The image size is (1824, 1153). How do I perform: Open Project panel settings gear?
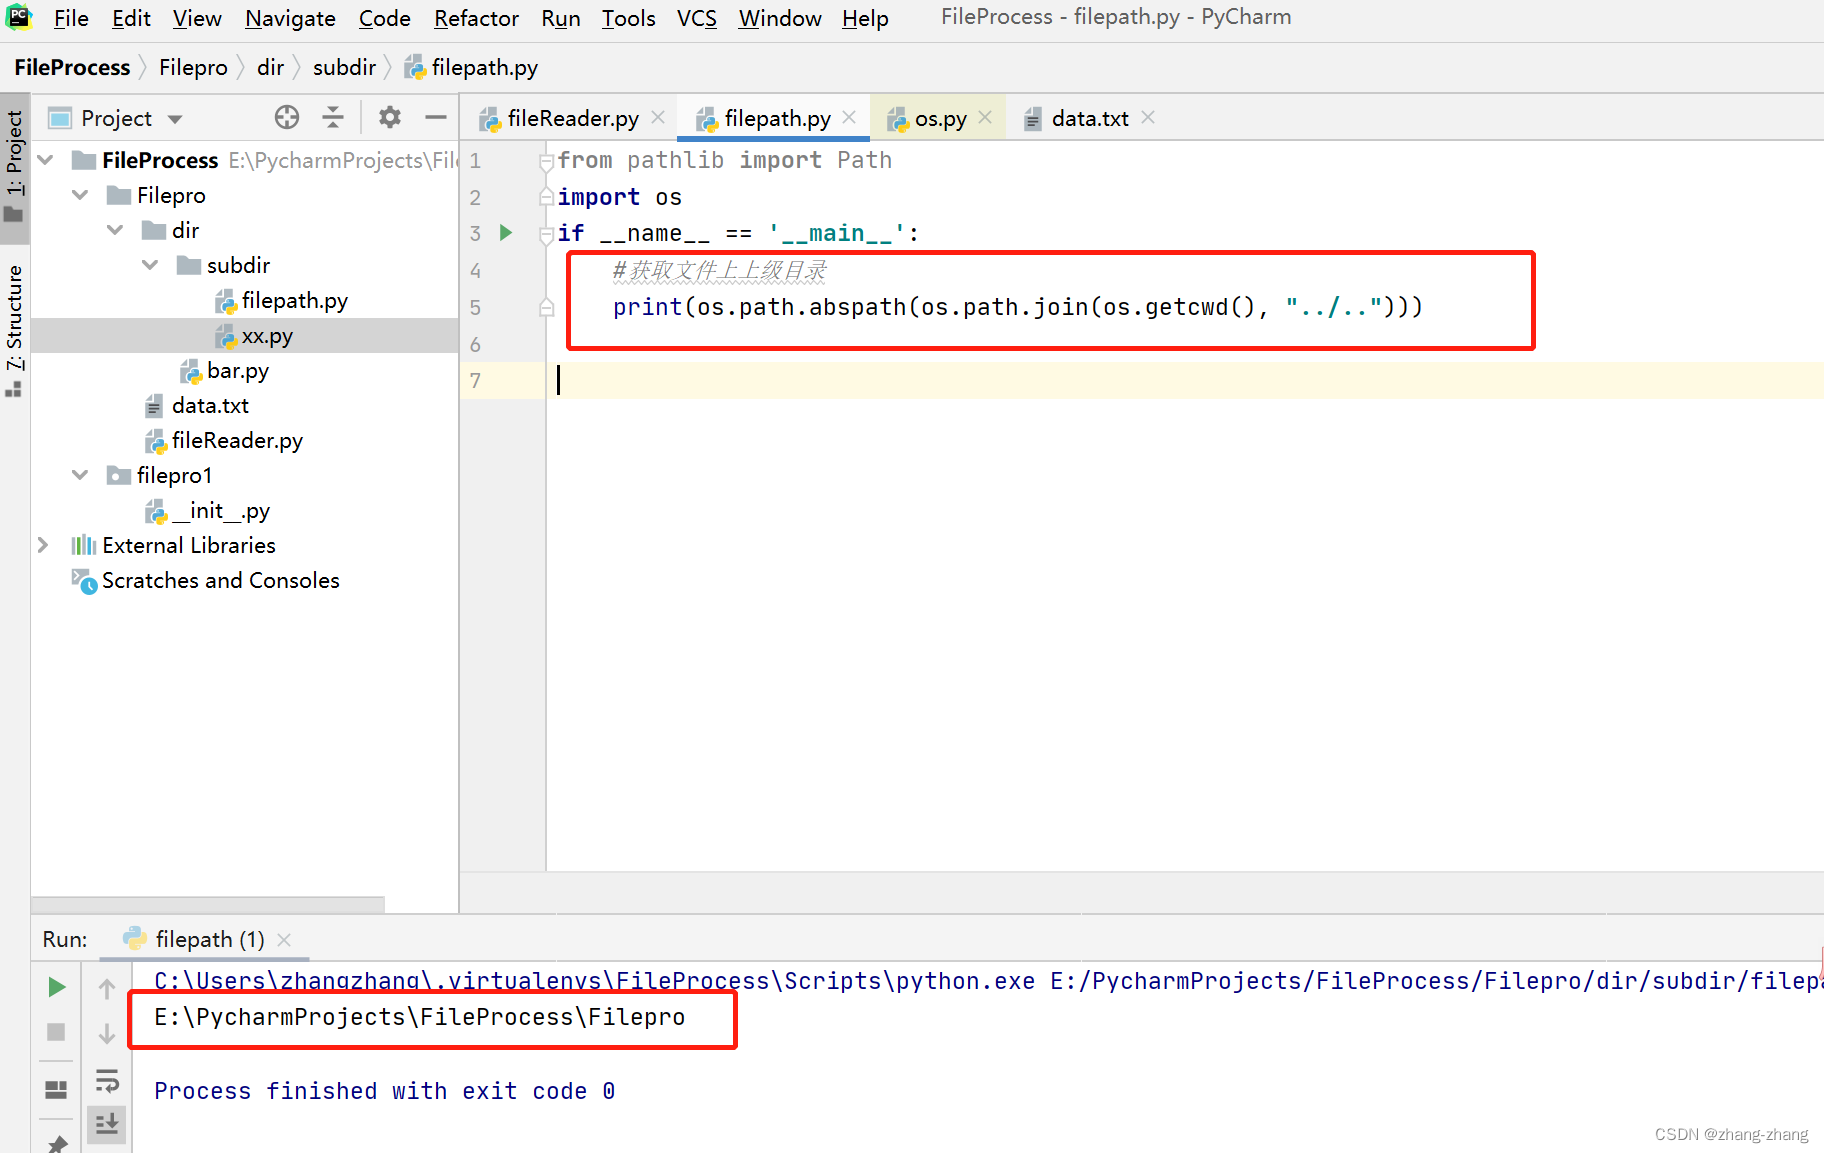tap(390, 118)
